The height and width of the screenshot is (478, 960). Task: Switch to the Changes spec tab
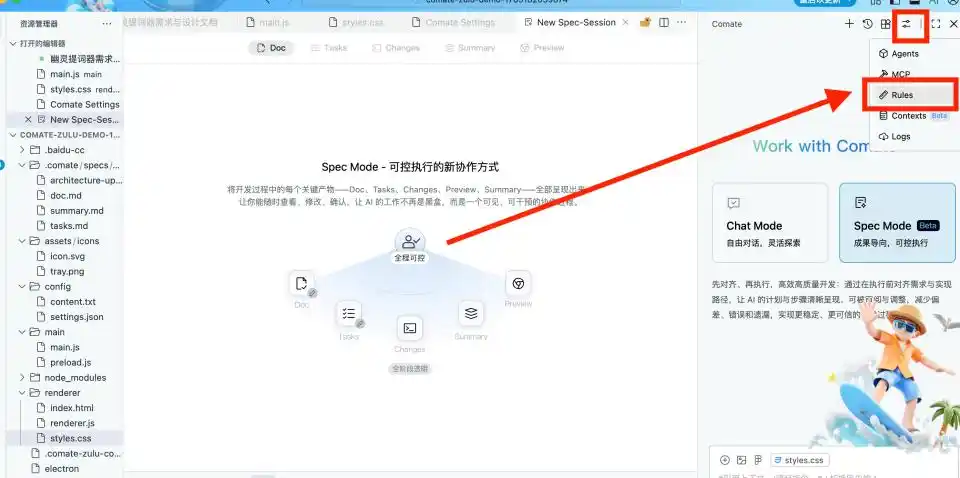point(396,48)
